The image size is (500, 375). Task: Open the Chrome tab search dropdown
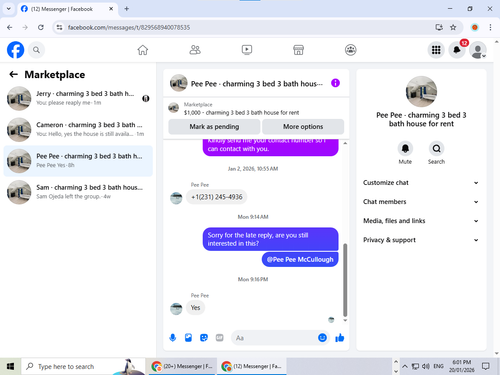click(x=9, y=9)
